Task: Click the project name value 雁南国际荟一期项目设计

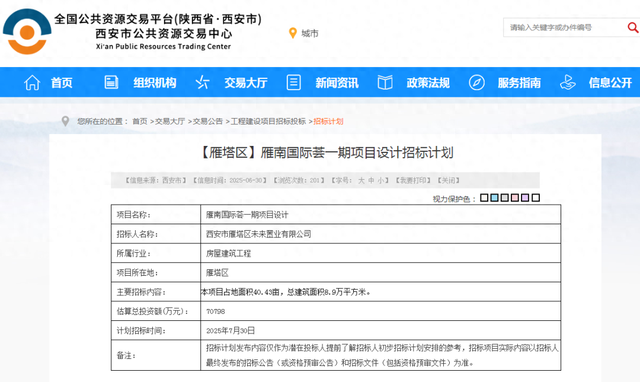Action: (x=247, y=215)
